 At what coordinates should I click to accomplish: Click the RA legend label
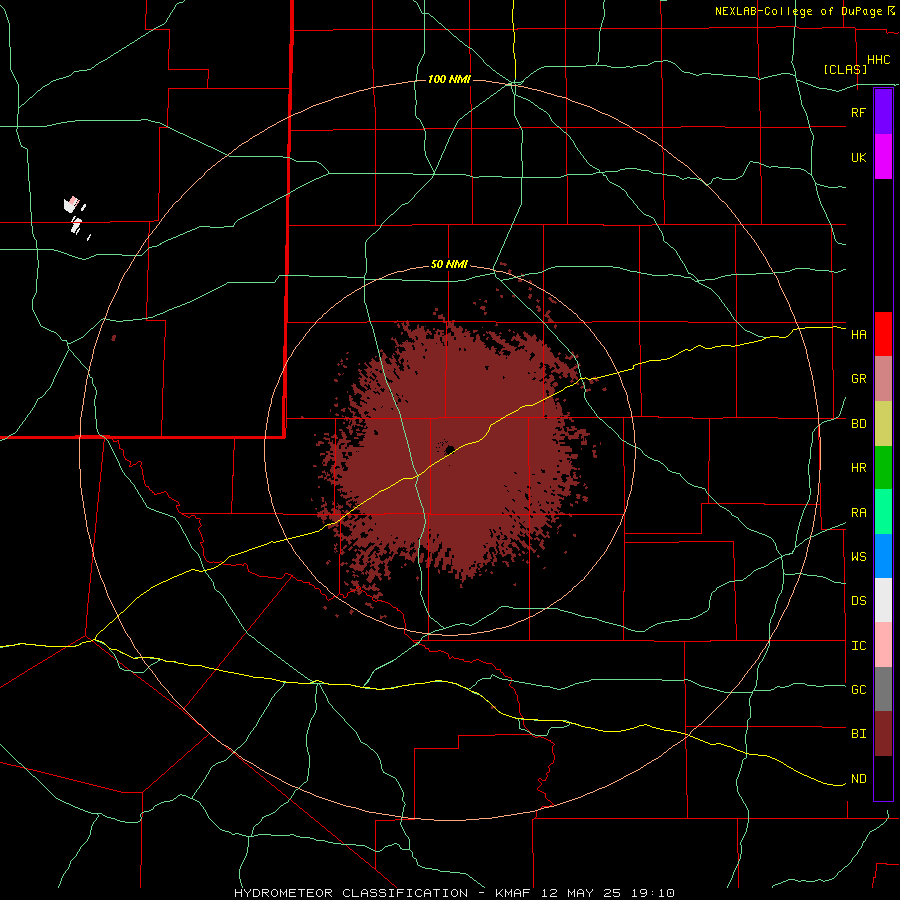858,513
